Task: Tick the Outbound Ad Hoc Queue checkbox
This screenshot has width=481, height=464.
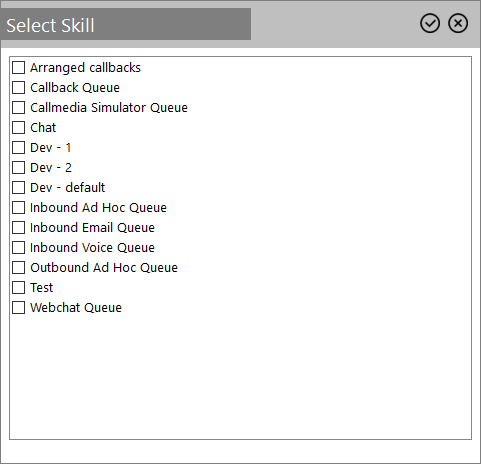Action: coord(18,267)
